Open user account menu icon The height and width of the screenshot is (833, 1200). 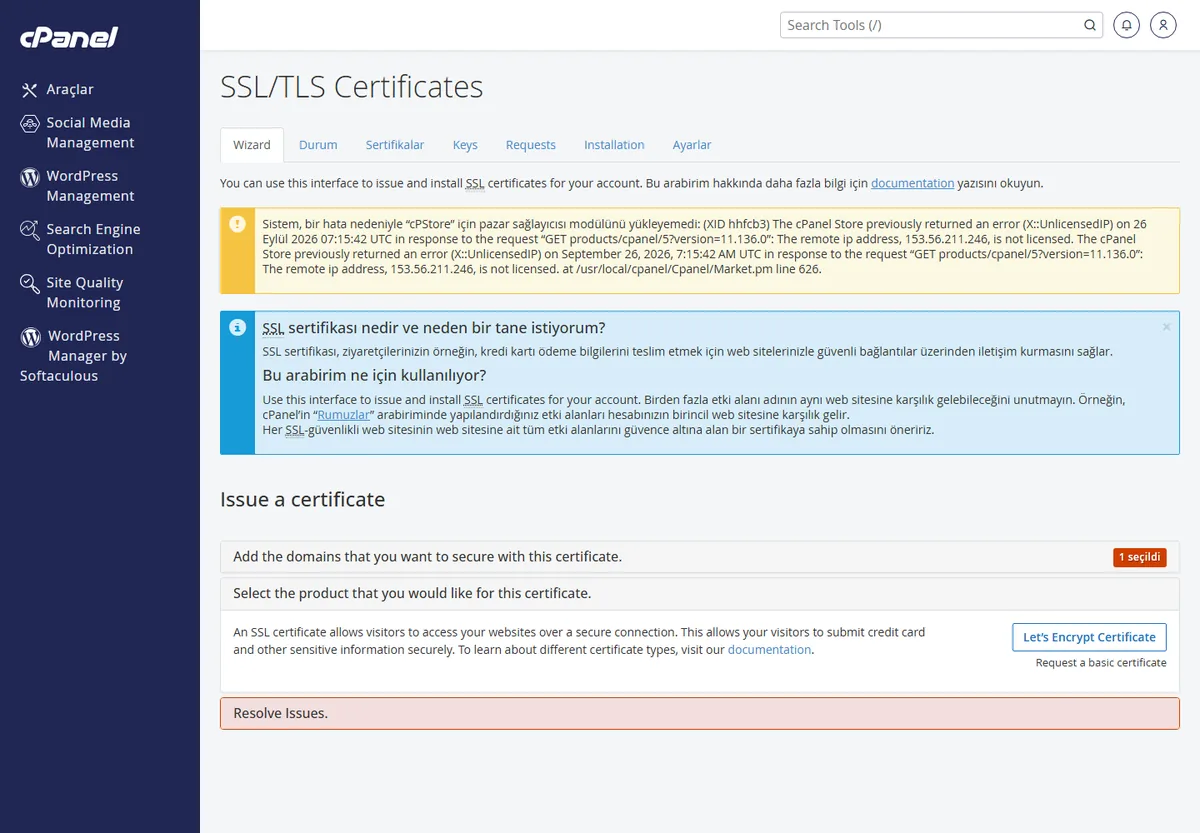point(1163,25)
